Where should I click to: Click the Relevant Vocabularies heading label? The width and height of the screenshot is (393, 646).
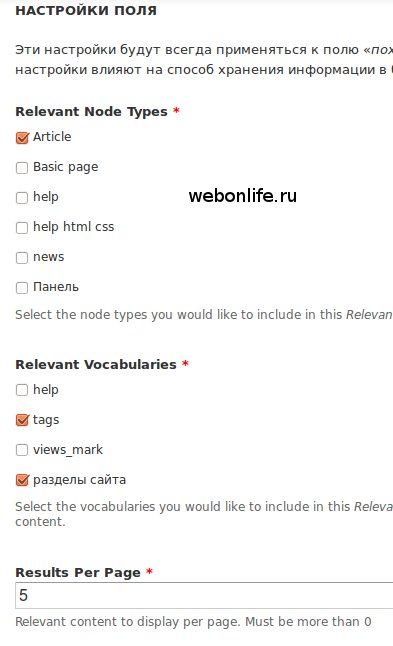coord(96,364)
